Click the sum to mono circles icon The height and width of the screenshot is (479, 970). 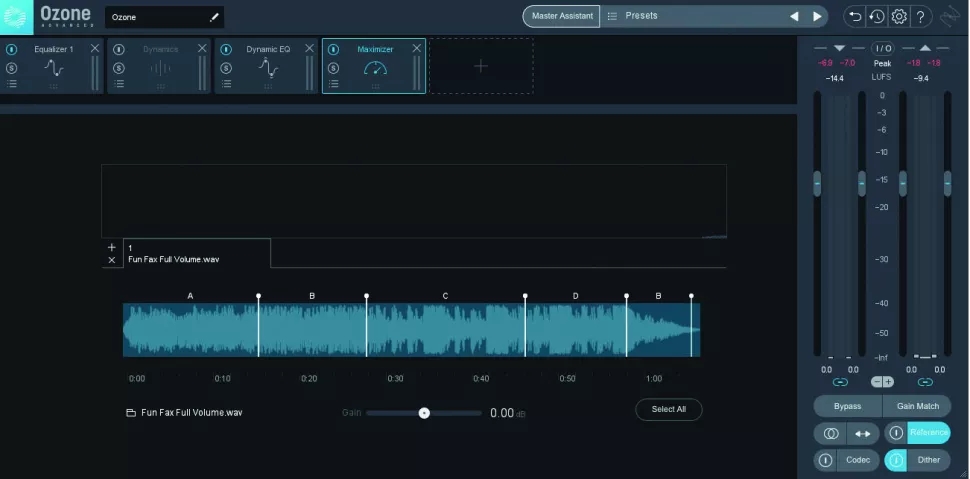[x=830, y=433]
